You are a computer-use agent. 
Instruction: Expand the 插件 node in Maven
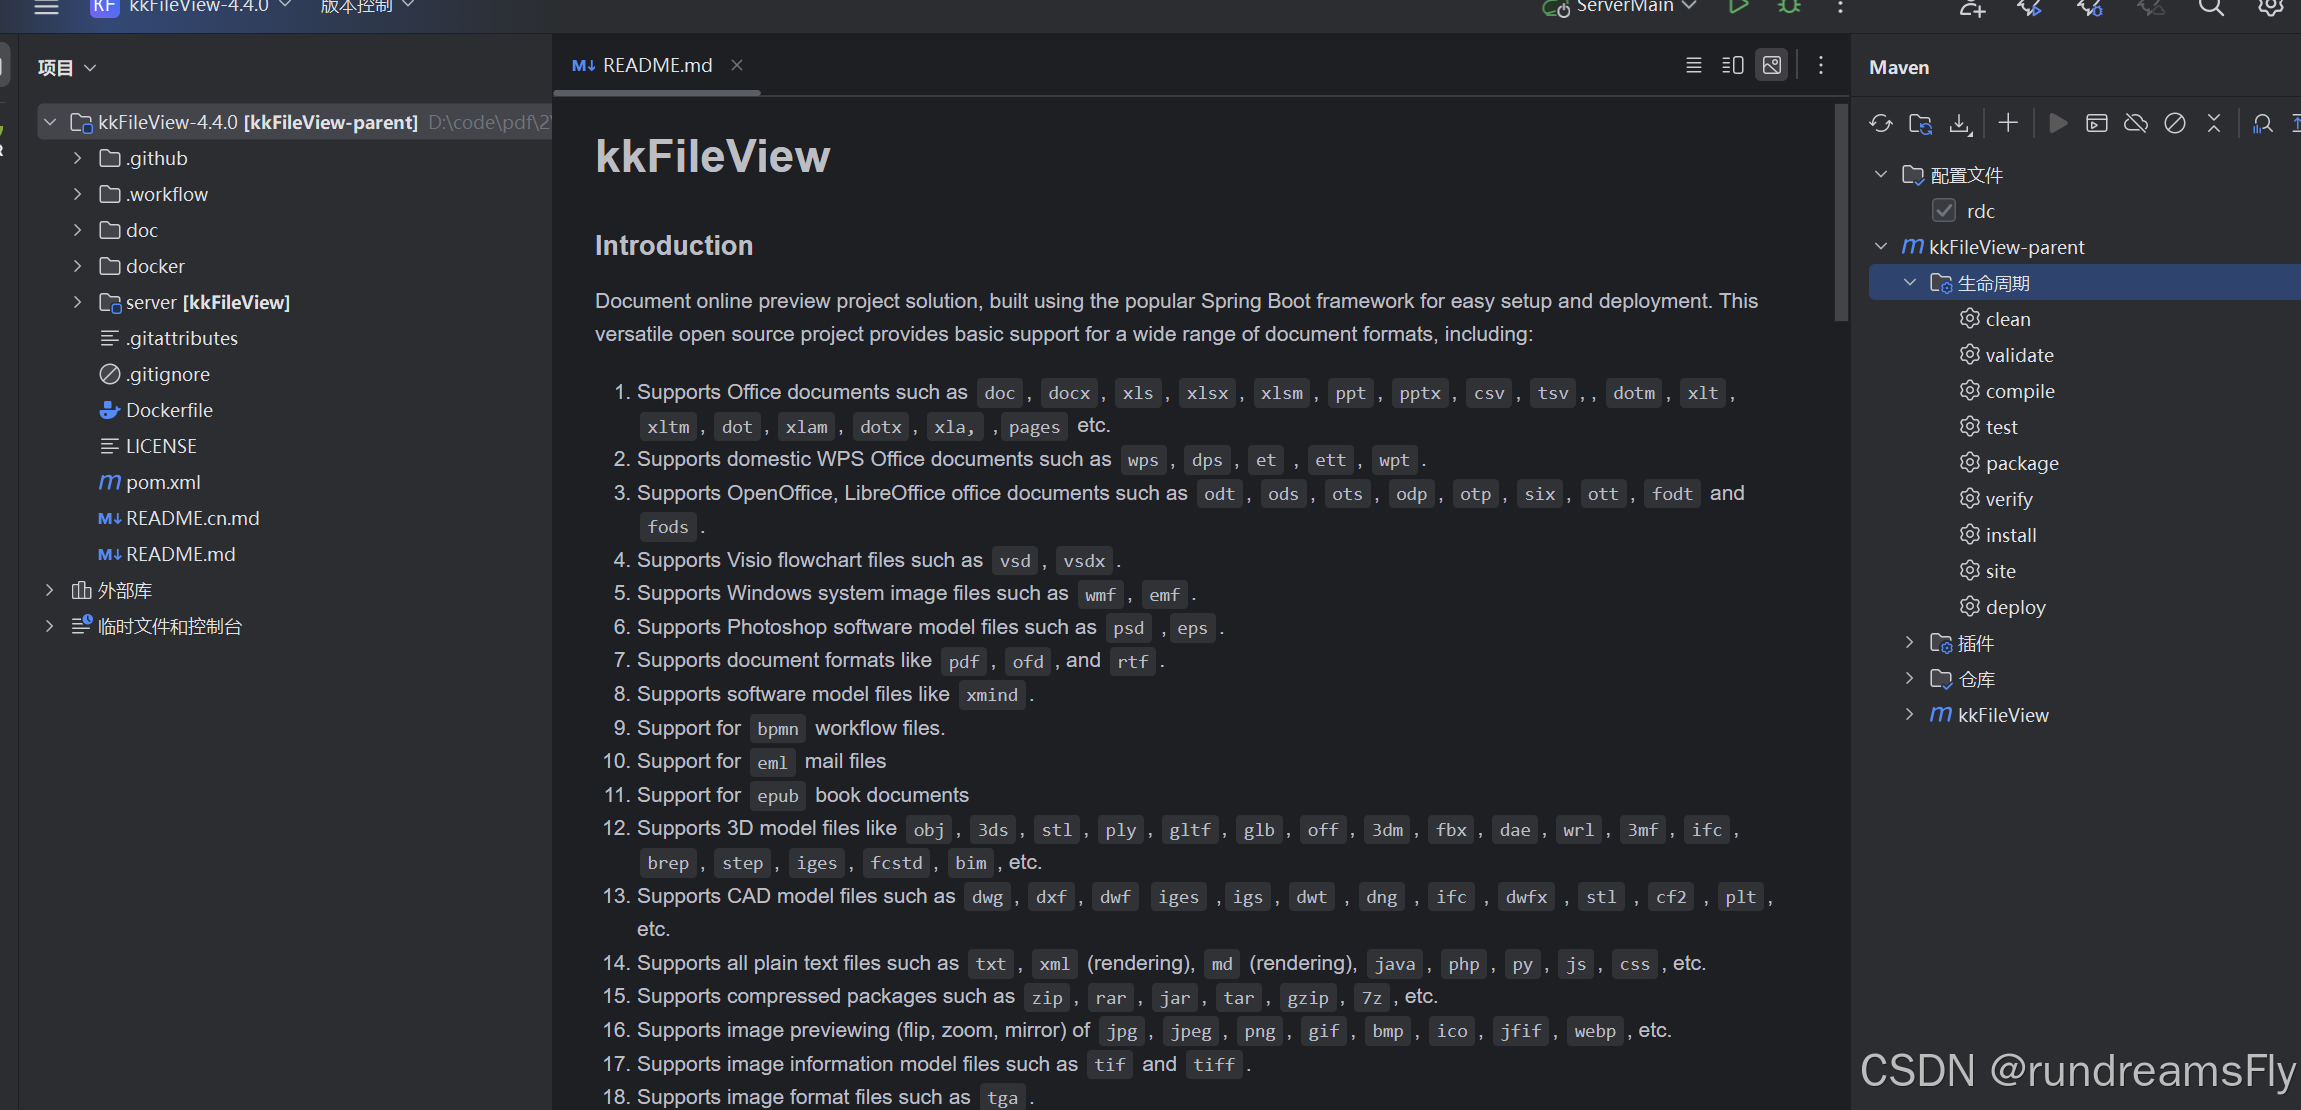coord(1910,642)
